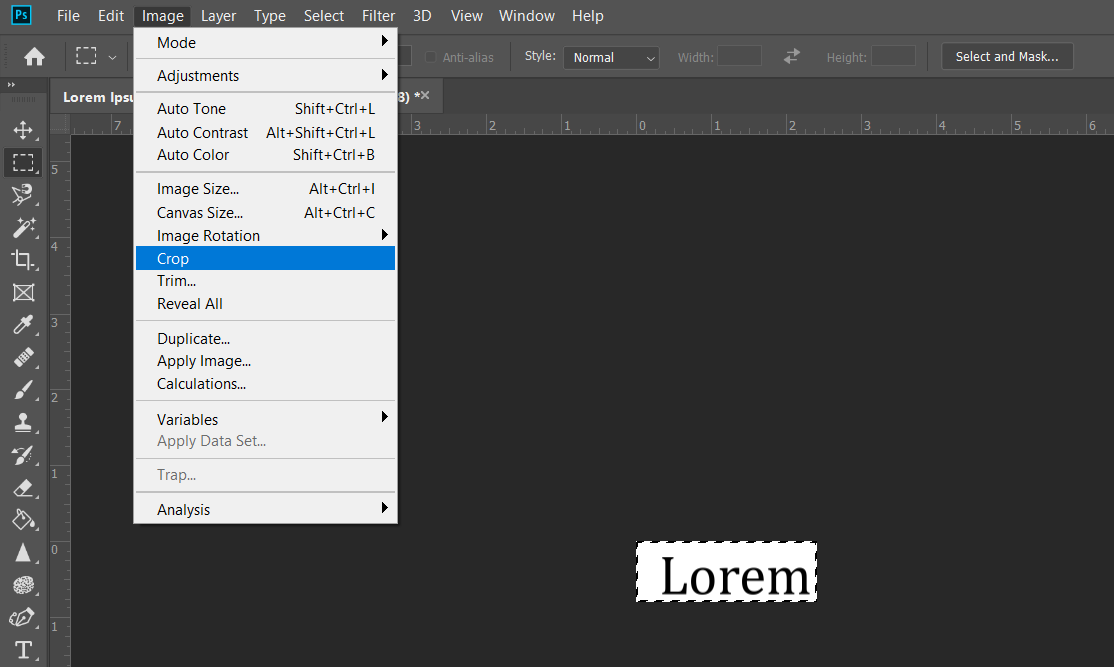Select the Crop tool

tap(24, 259)
